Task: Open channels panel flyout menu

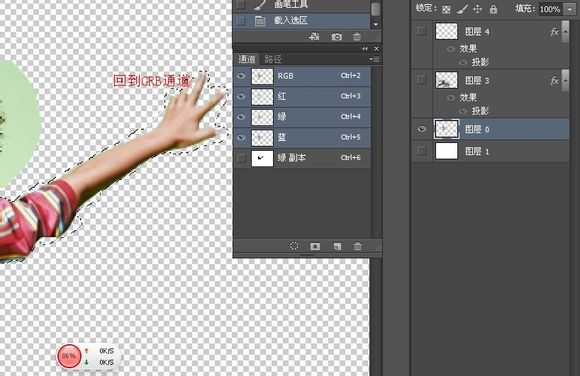Action: click(374, 59)
